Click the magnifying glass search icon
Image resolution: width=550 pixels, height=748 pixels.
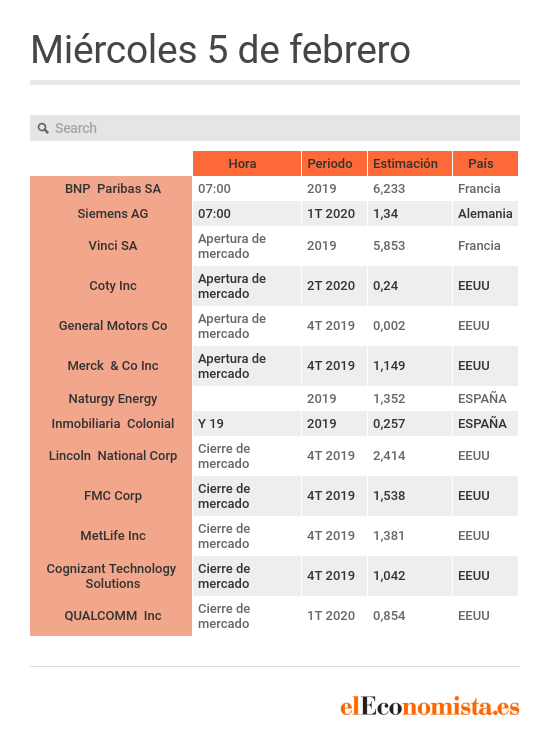(x=43, y=128)
